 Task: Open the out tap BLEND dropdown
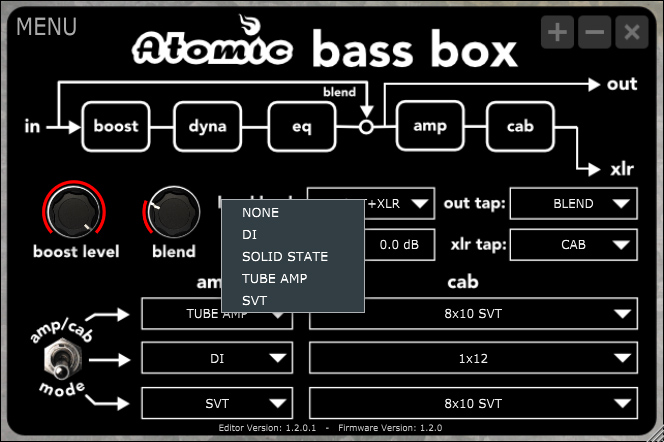pos(573,204)
